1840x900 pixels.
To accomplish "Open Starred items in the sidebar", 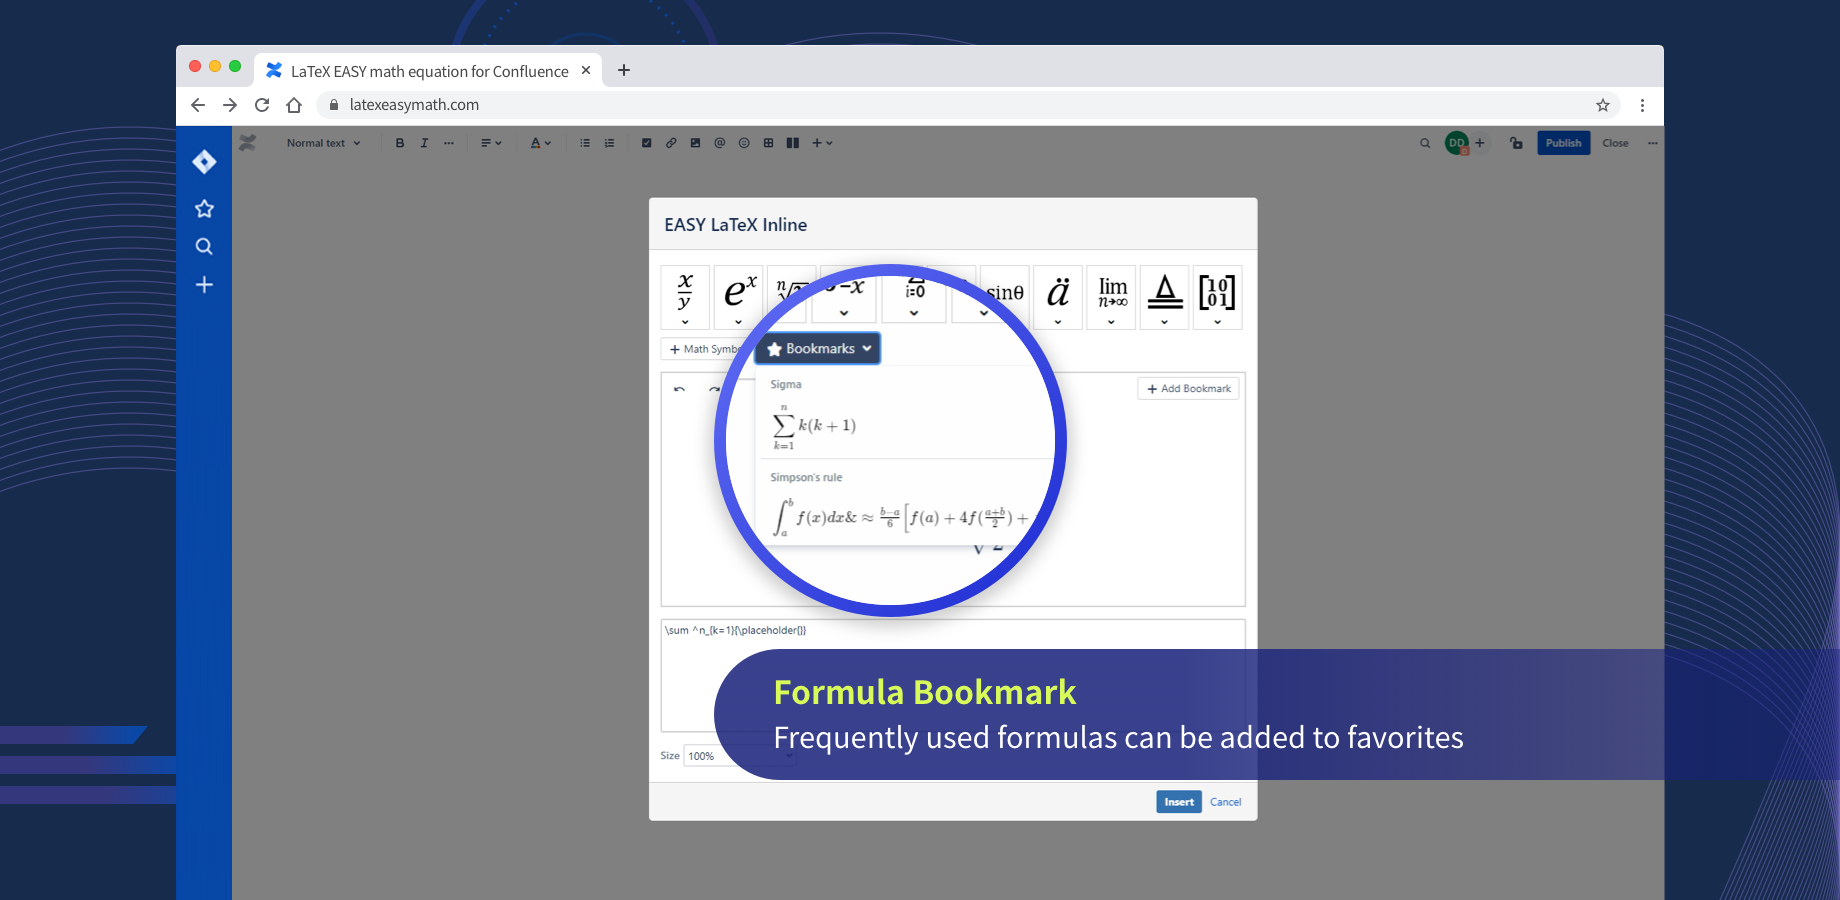I will pyautogui.click(x=204, y=208).
